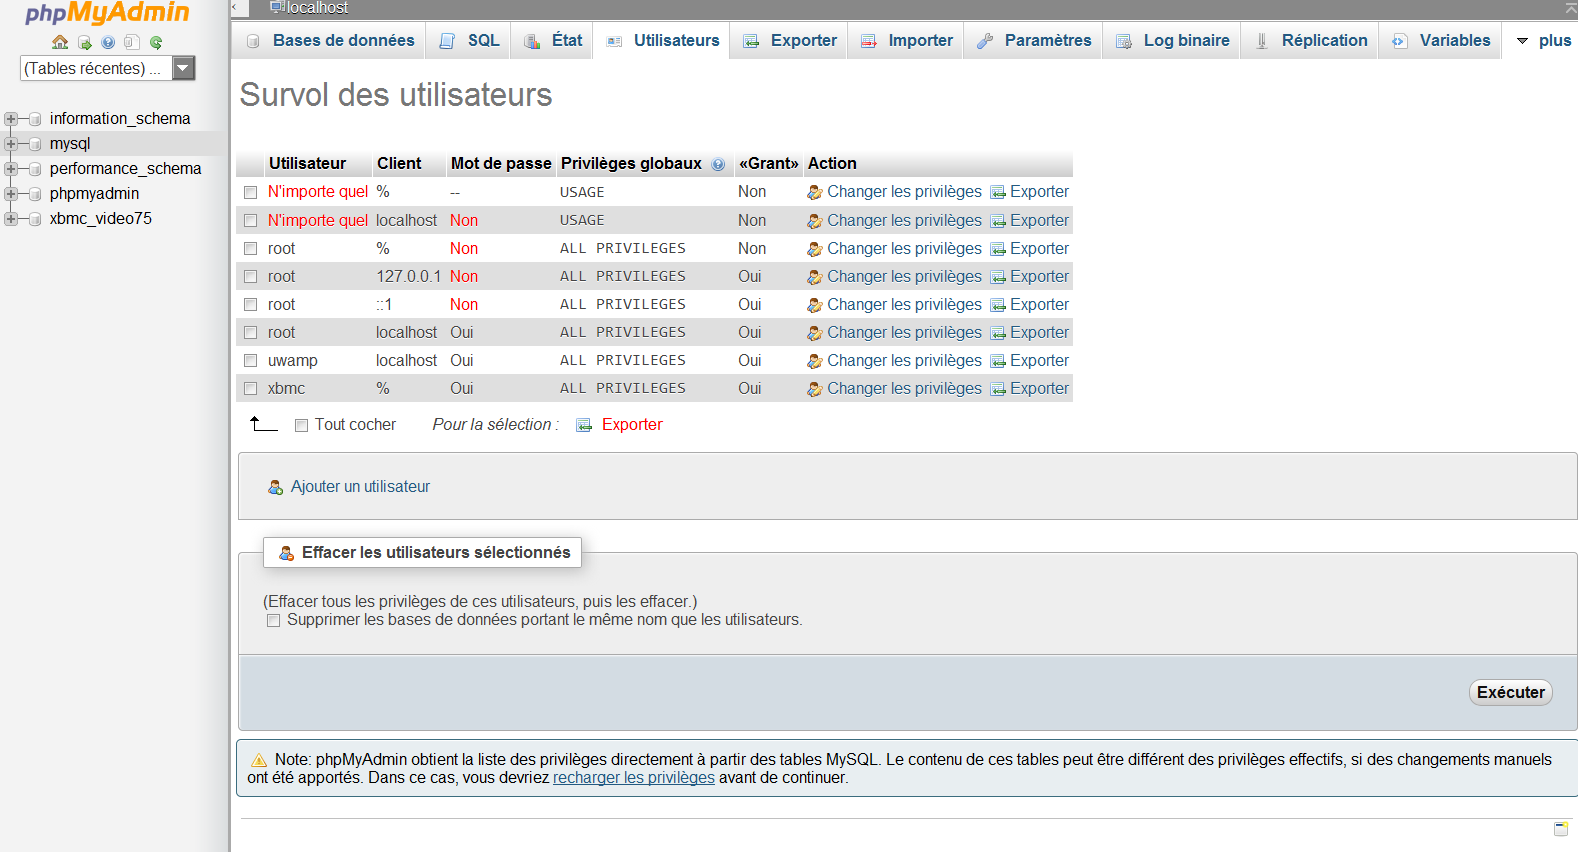Click the small window icon at the bottom right
Screen dimensions: 1578x852
(1561, 829)
